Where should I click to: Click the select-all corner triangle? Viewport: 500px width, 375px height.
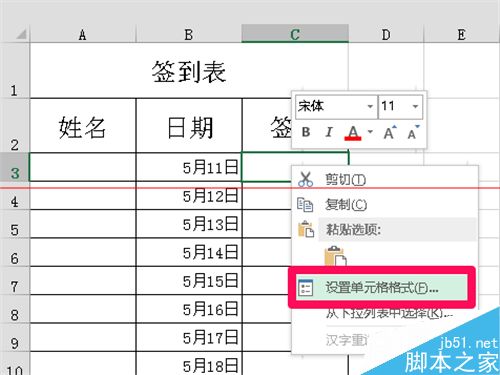(x=21, y=34)
